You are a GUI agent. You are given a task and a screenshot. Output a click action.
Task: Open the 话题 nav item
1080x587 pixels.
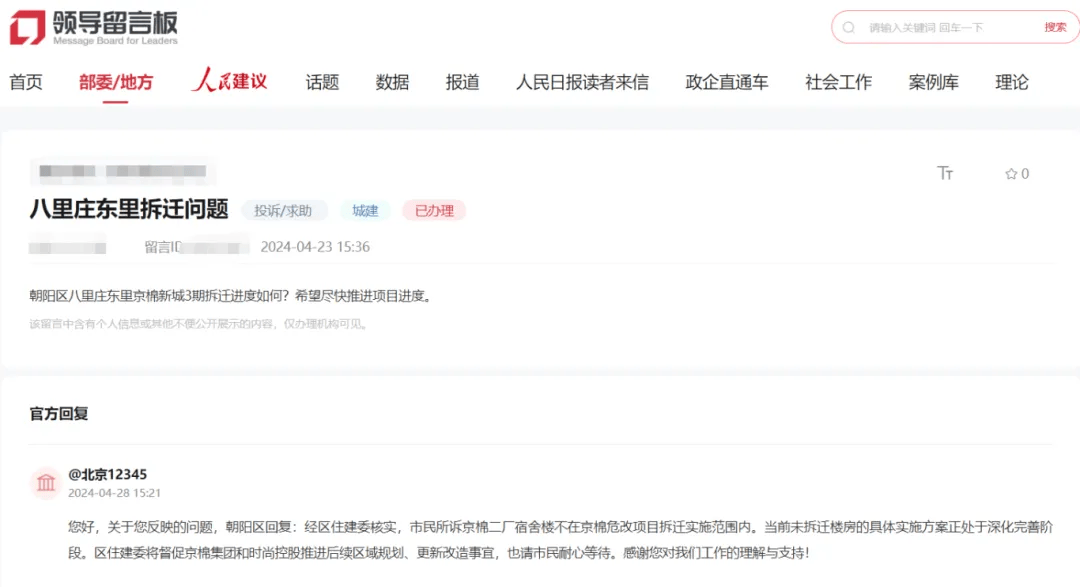tap(322, 82)
